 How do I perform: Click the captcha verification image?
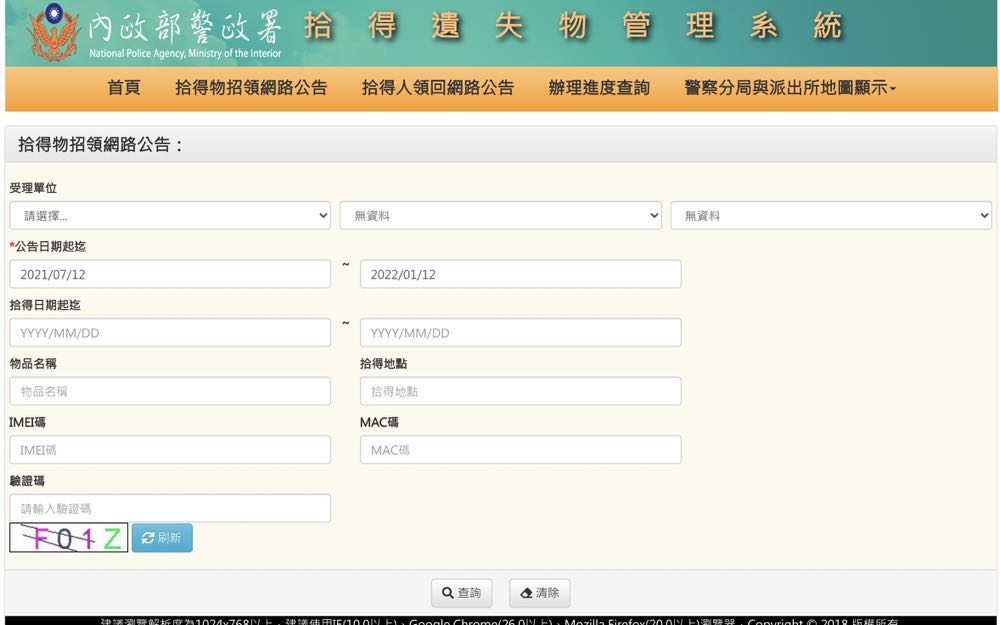click(x=69, y=538)
